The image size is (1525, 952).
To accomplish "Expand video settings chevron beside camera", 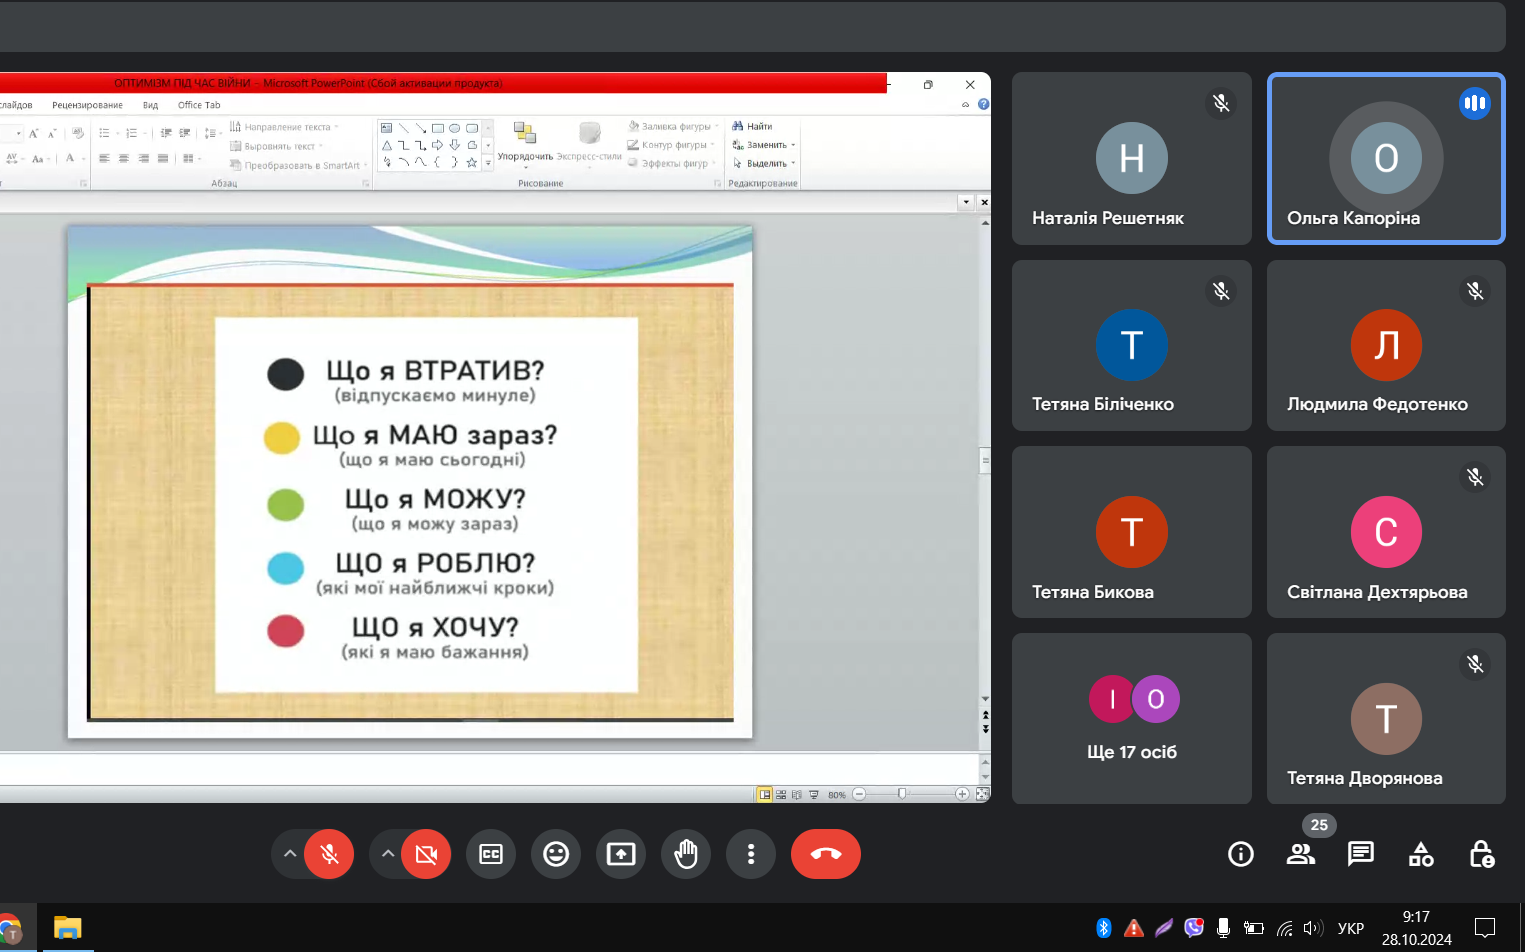I will click(388, 854).
